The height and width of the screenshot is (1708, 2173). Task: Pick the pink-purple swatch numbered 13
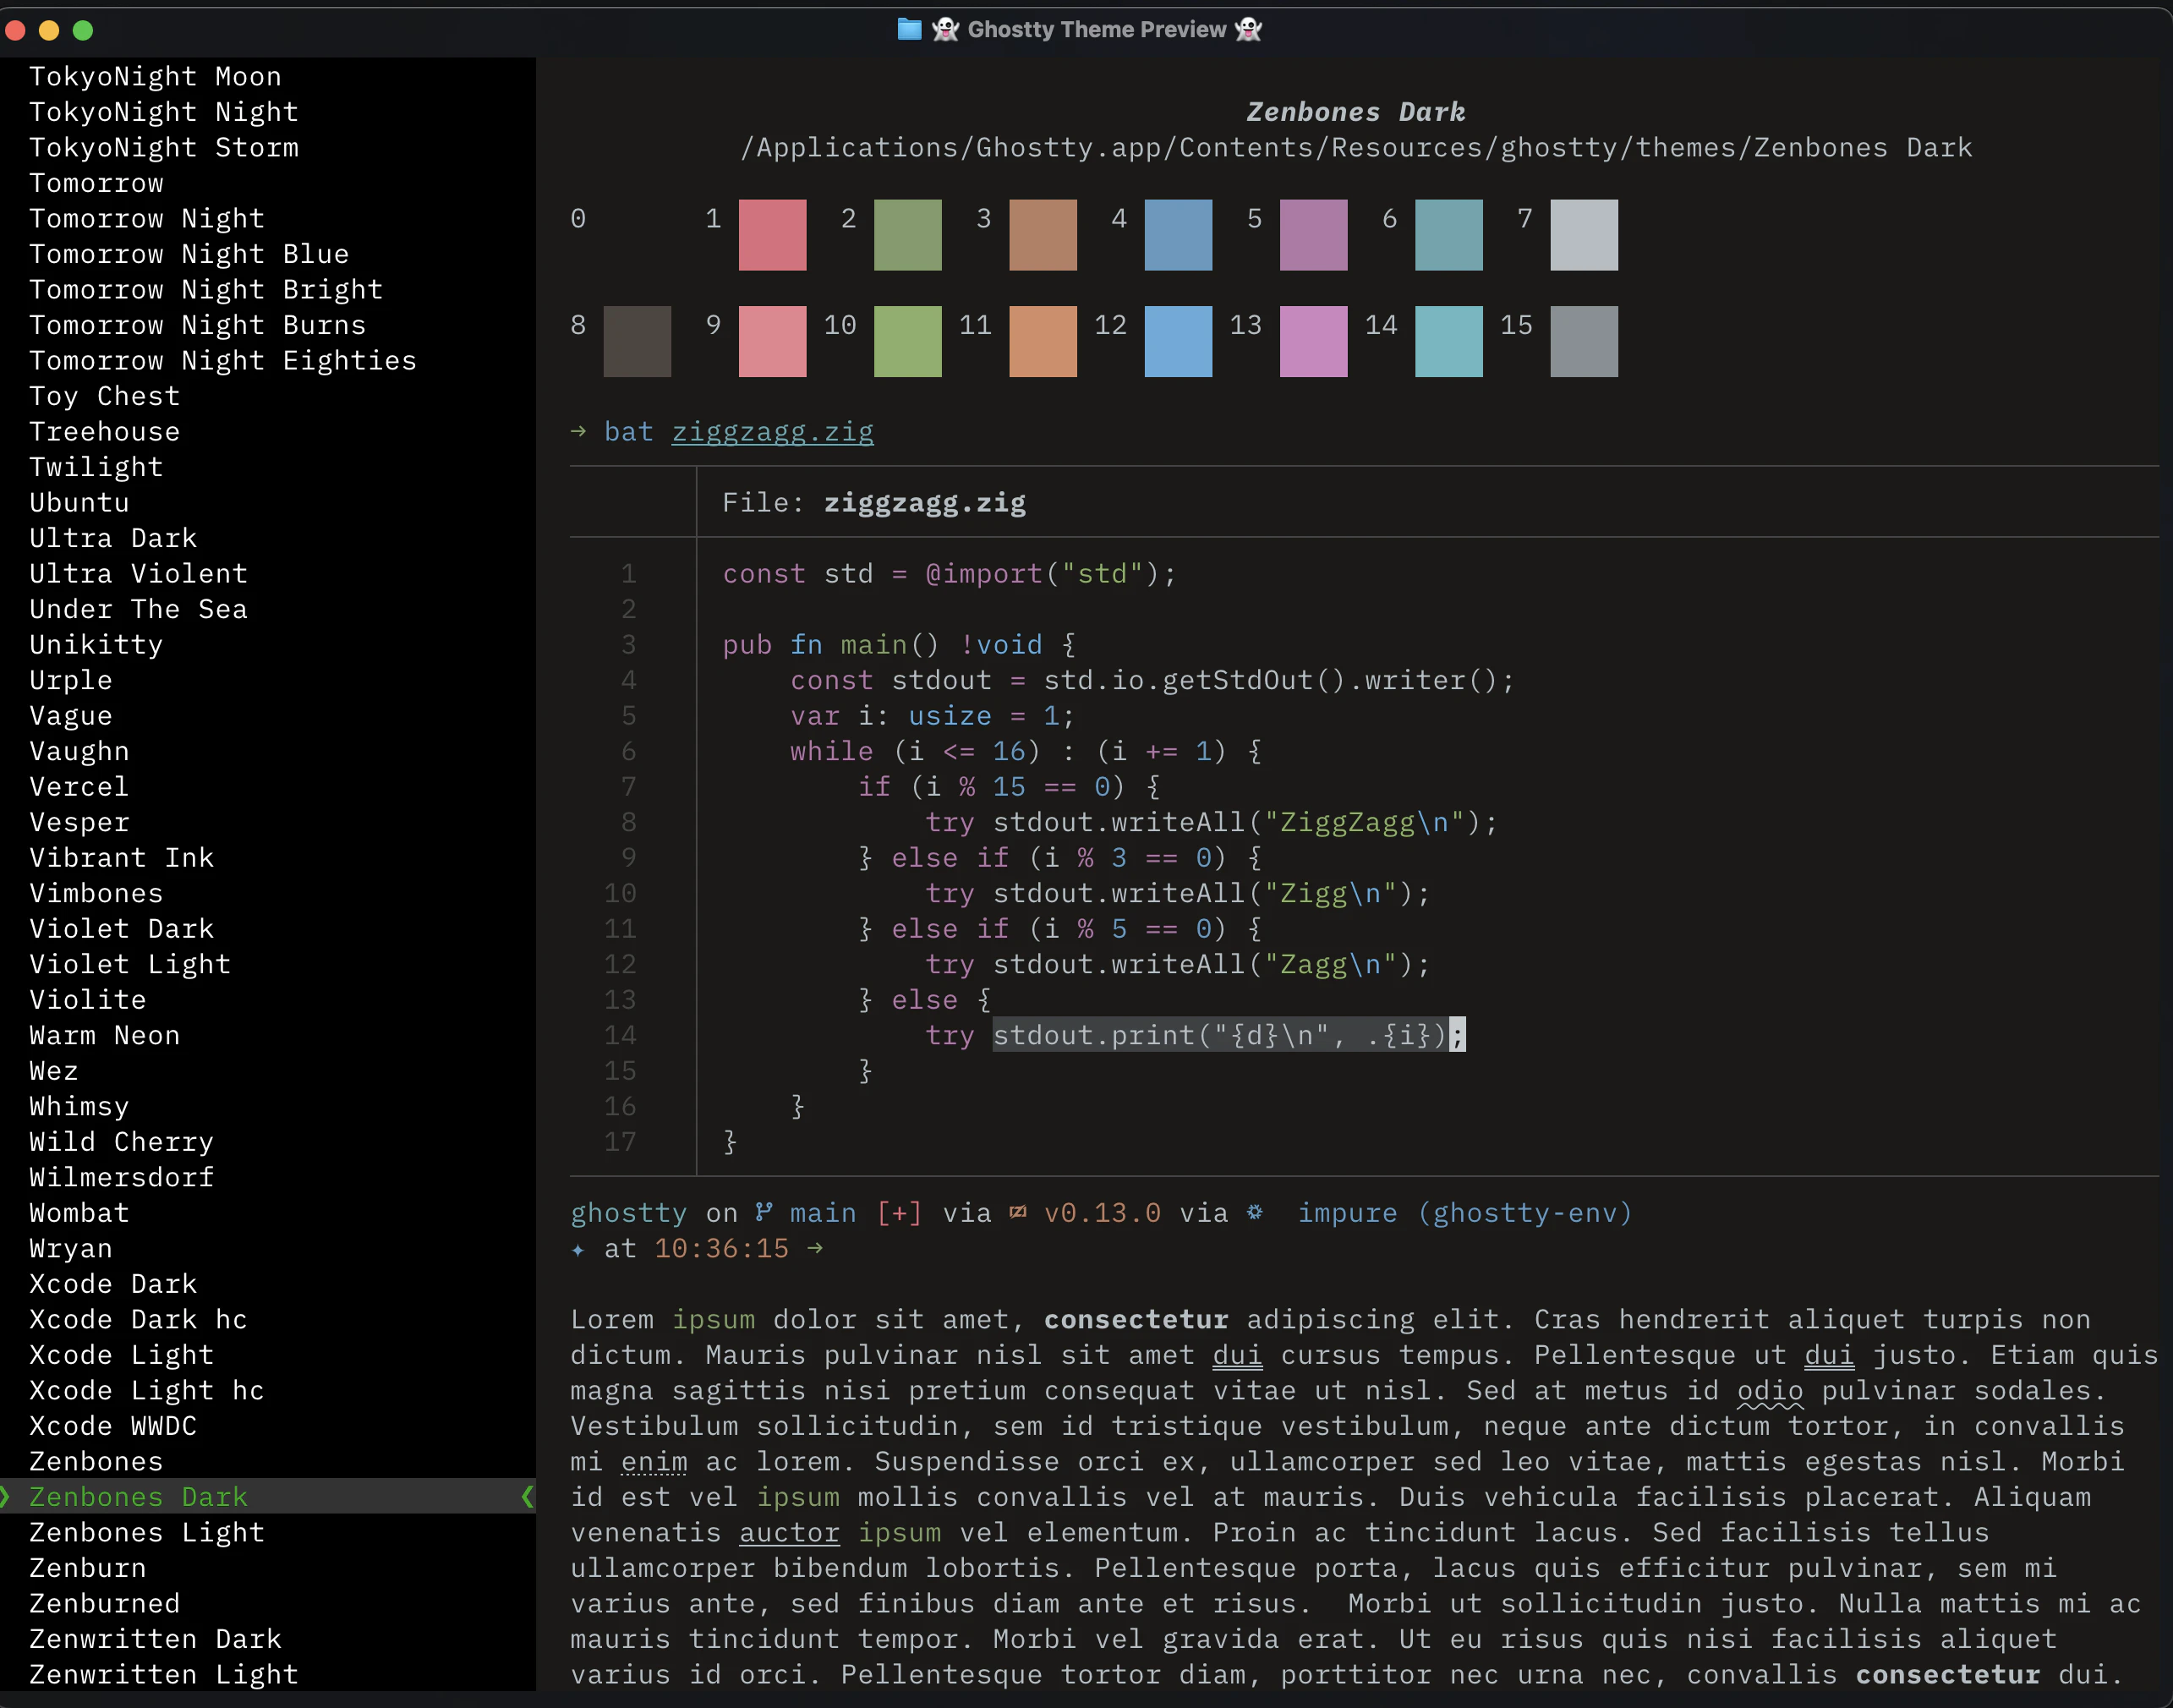point(1313,341)
